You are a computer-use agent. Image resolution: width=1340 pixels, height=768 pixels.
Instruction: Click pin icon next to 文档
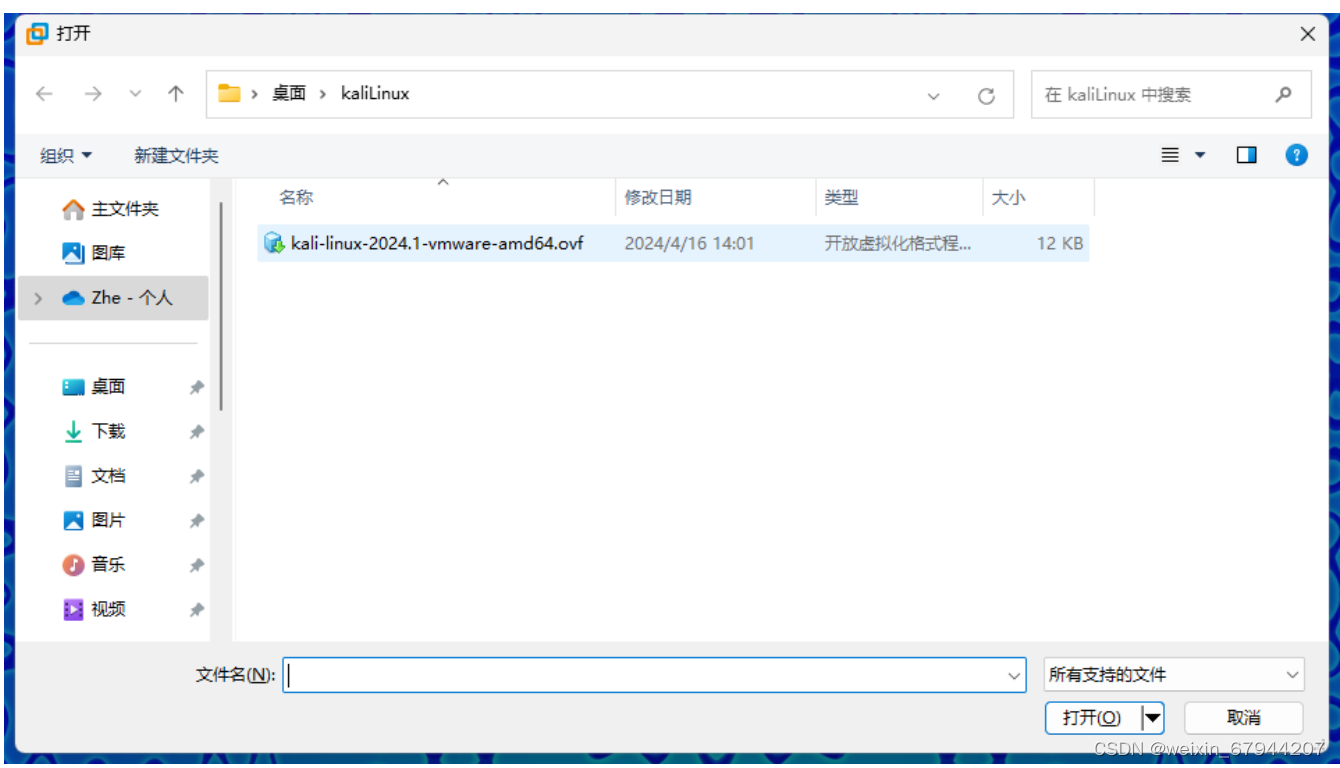point(197,476)
